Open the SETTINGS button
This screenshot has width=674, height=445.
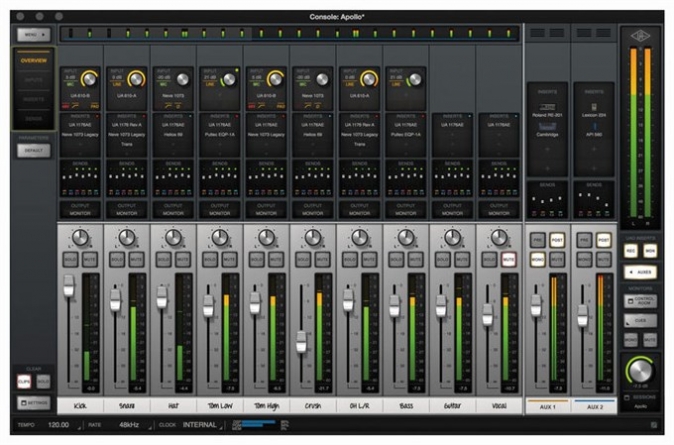coord(34,403)
